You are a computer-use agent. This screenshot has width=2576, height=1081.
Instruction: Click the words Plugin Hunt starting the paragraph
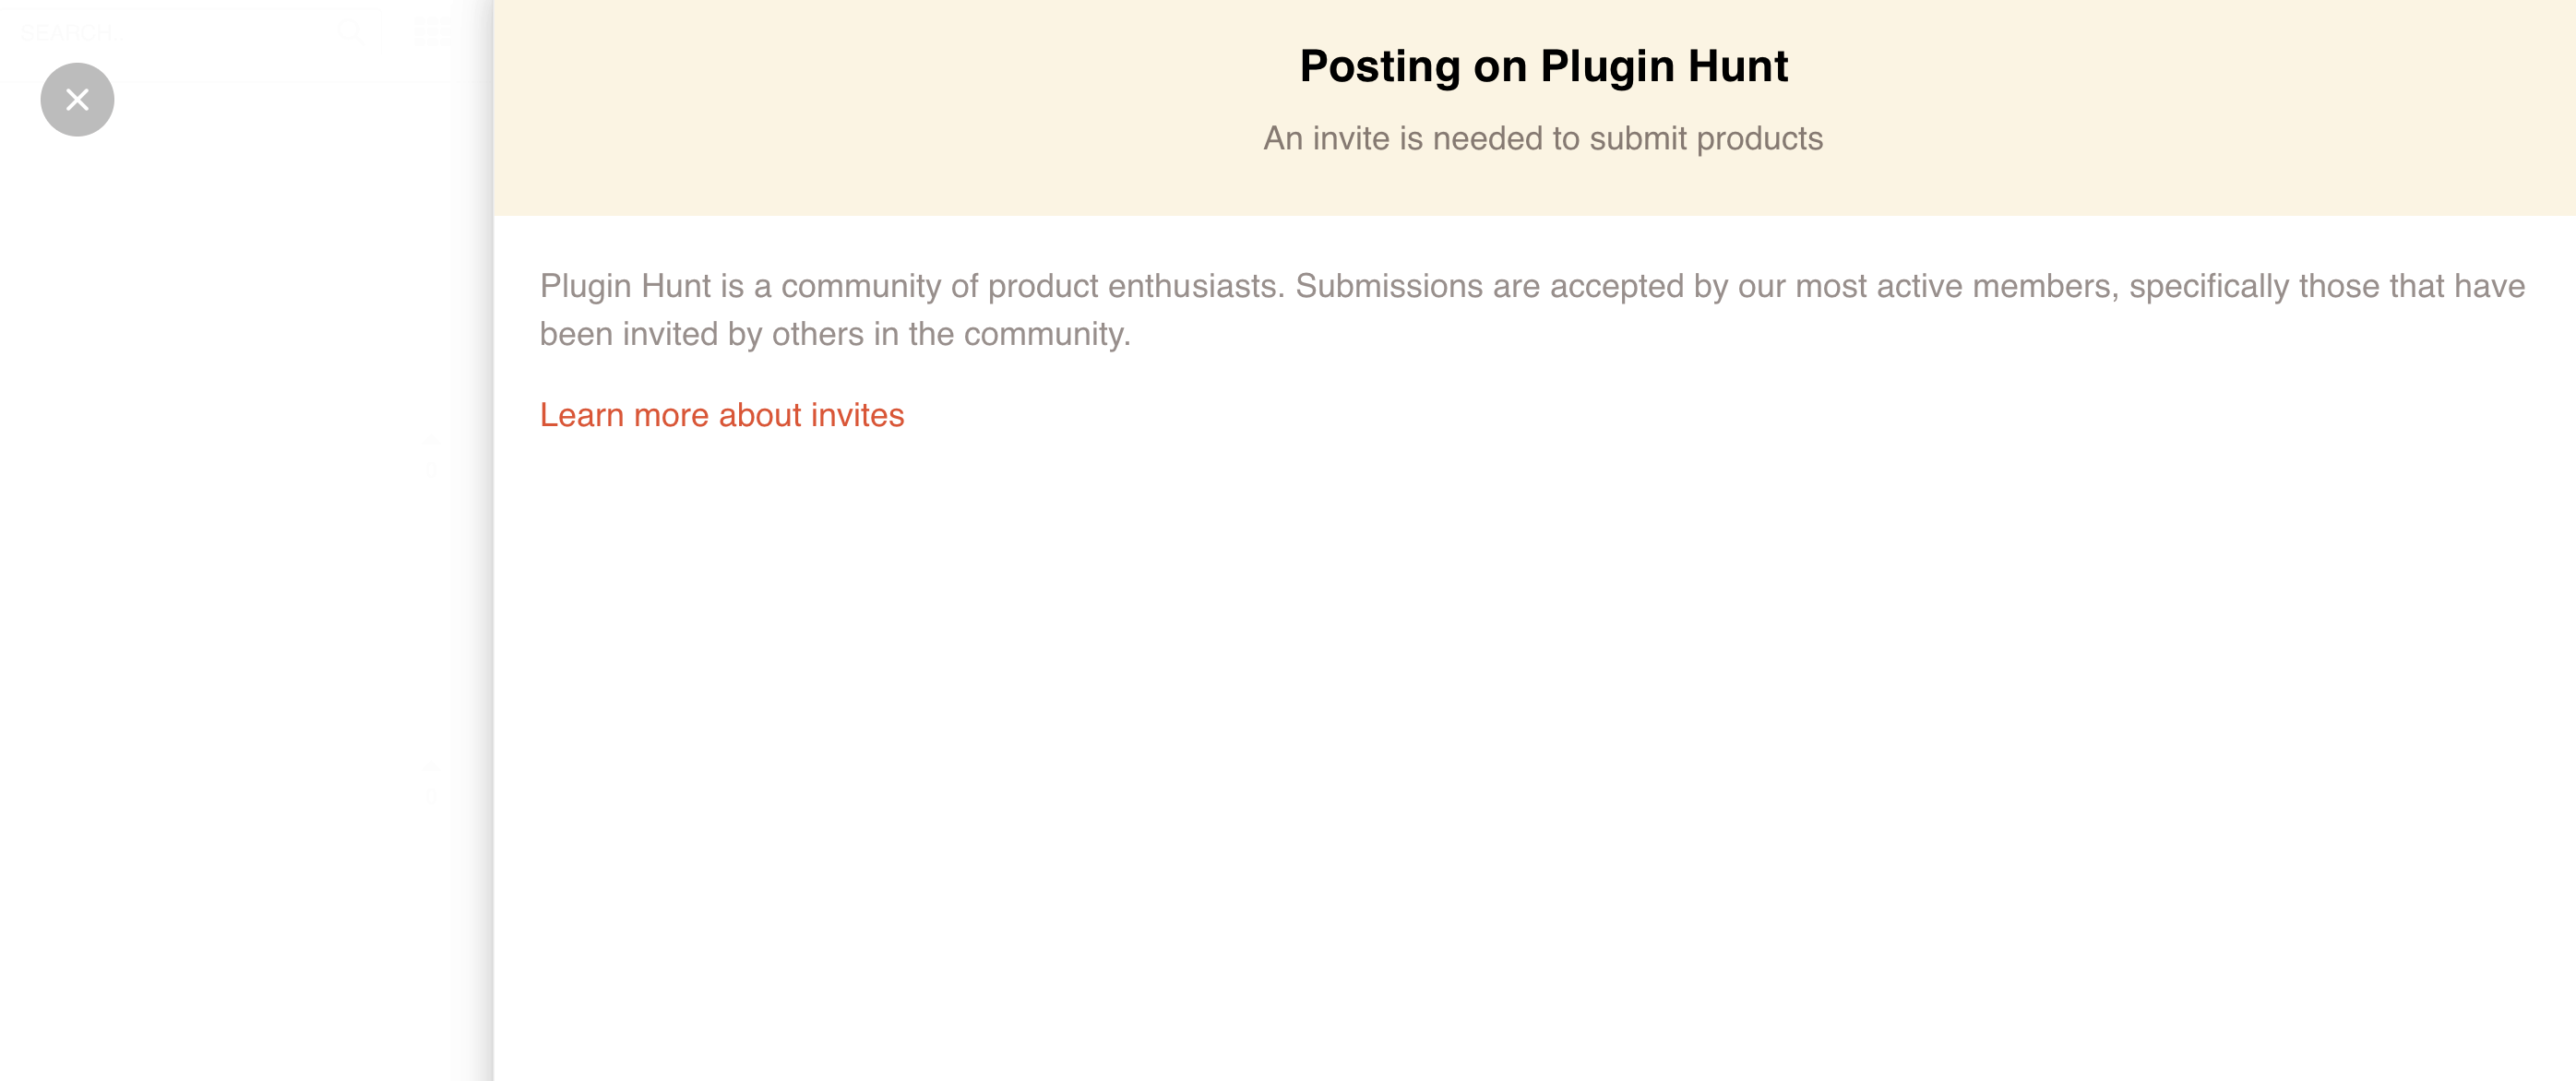point(625,286)
